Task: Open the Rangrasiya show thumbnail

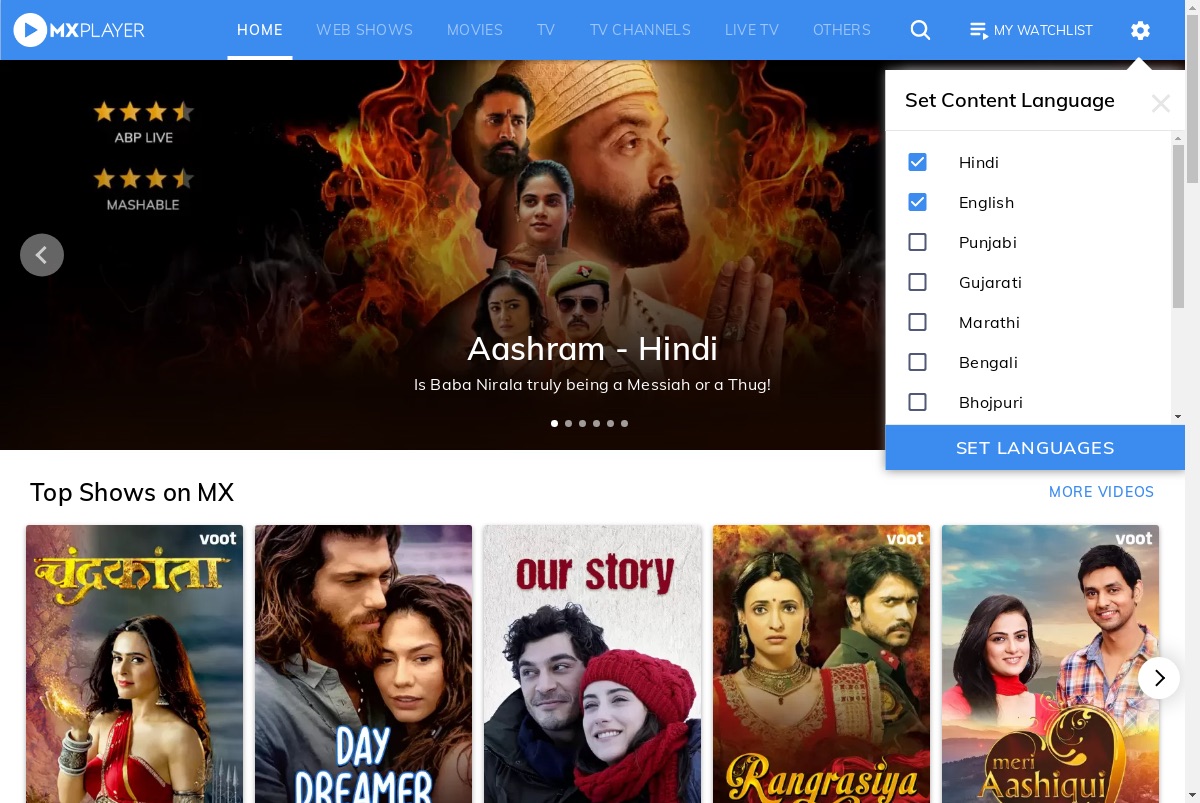Action: coord(821,664)
